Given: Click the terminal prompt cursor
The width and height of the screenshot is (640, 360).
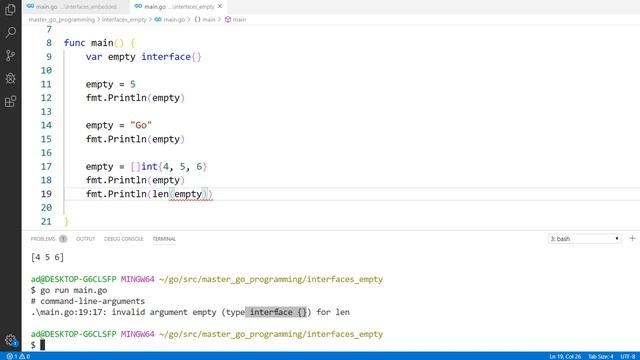Looking at the screenshot, I should coord(42,345).
